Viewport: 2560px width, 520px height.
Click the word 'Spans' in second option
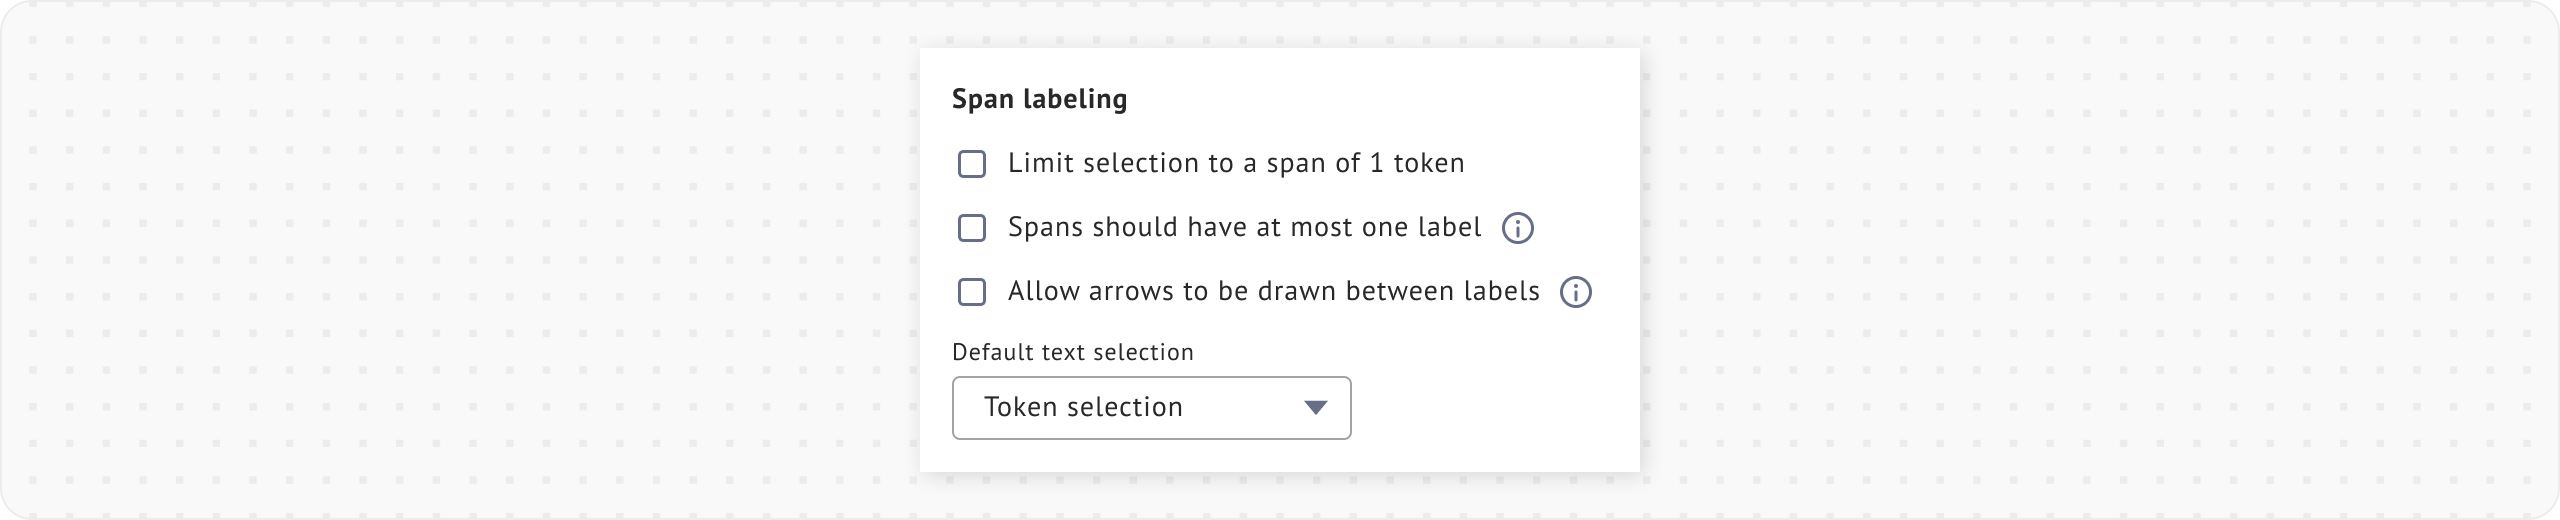click(1046, 228)
